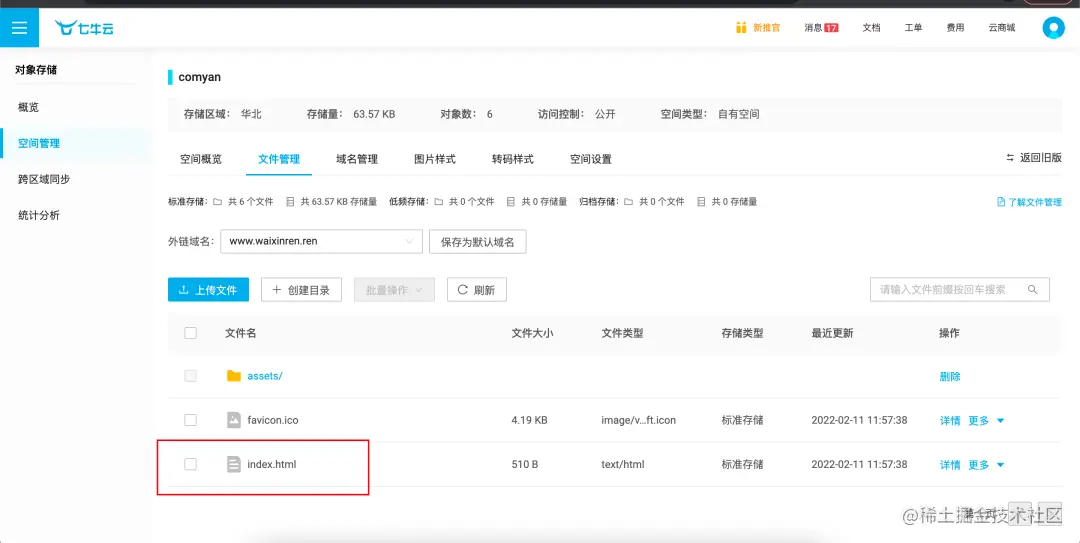The image size is (1080, 543).
Task: Open the hamburger navigation menu
Action: coord(19,28)
